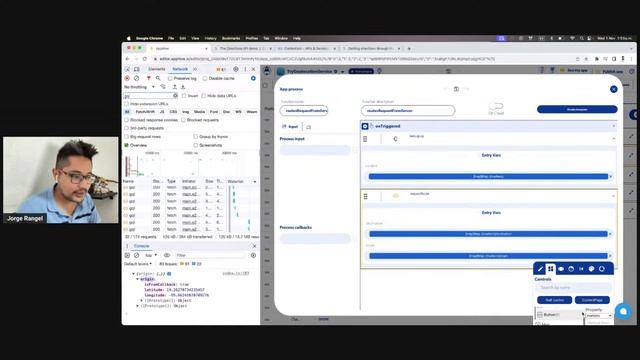
Task: Toggle console live expression eye icon
Action: tap(167, 255)
